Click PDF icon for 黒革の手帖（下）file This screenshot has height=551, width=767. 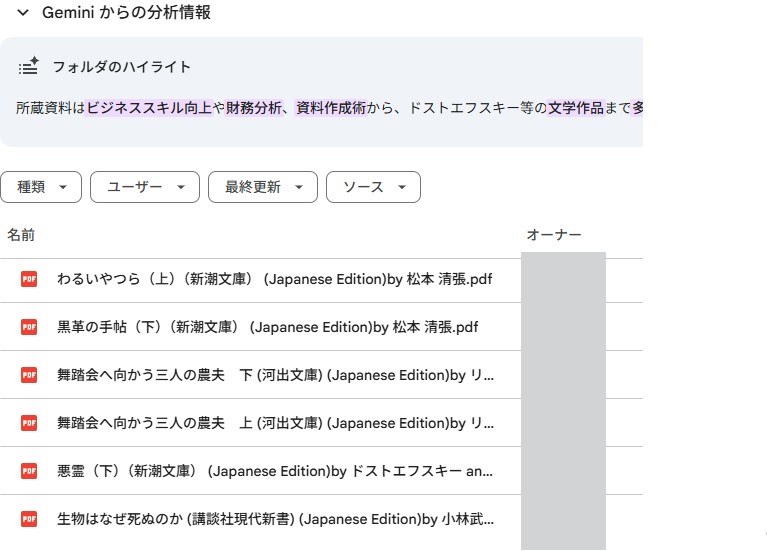[x=29, y=327]
